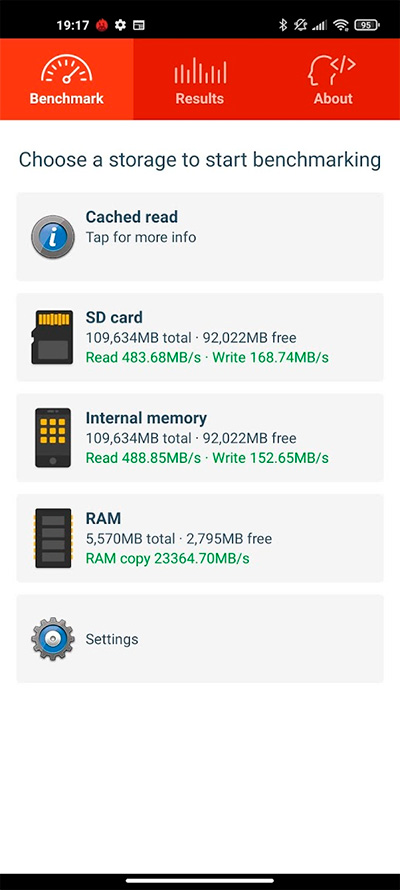The image size is (400, 890).
Task: Run the RAM benchmark
Action: pos(200,538)
